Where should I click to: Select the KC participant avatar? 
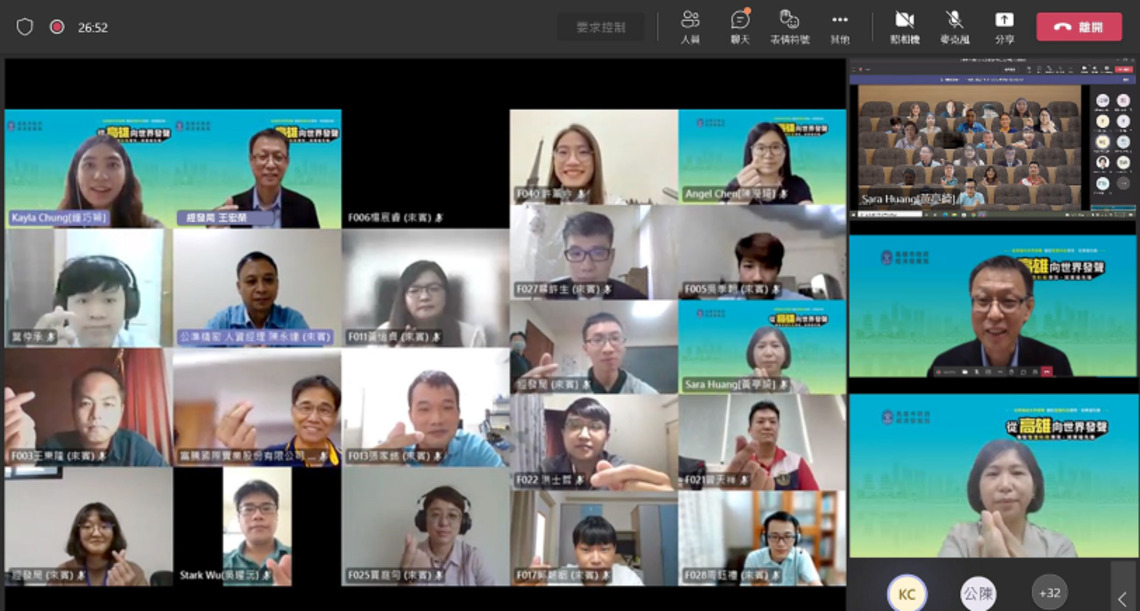[x=906, y=593]
